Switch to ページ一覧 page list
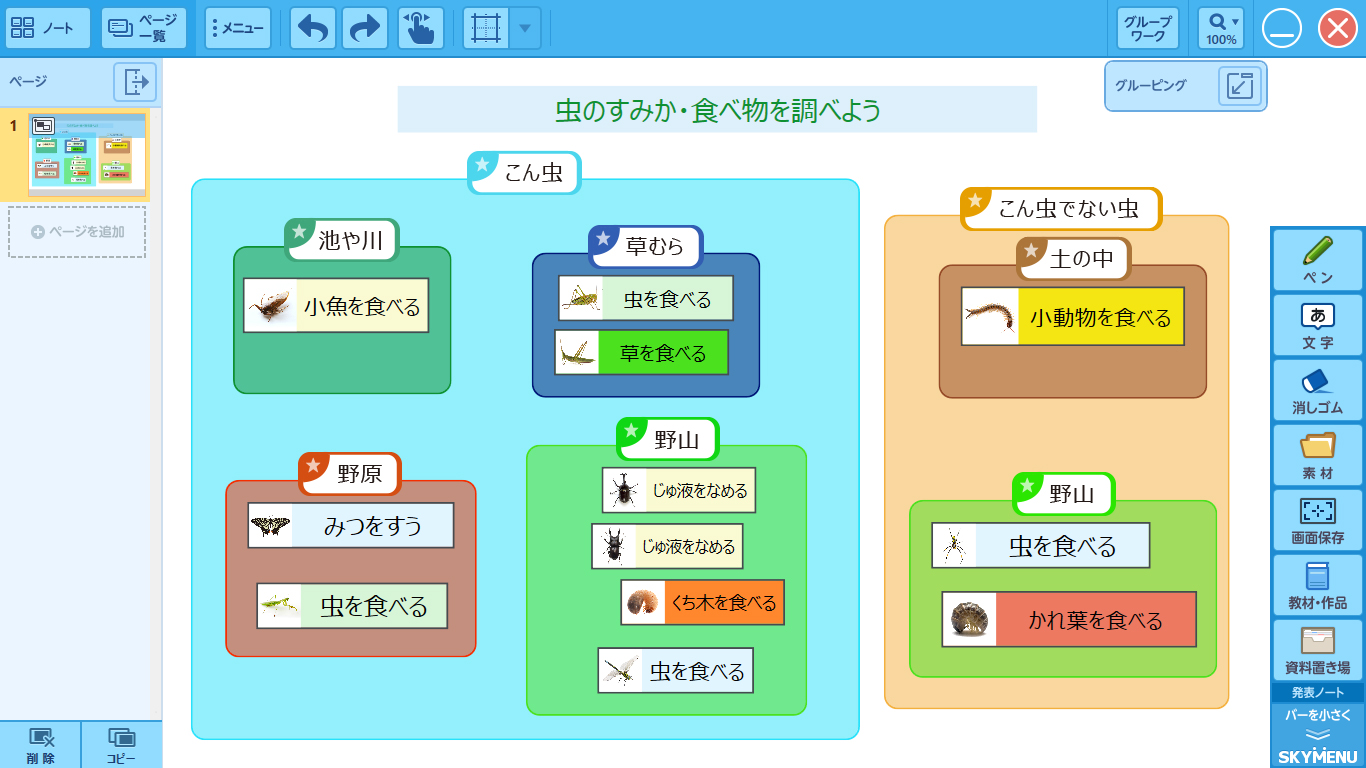The width and height of the screenshot is (1366, 768). coord(144,28)
